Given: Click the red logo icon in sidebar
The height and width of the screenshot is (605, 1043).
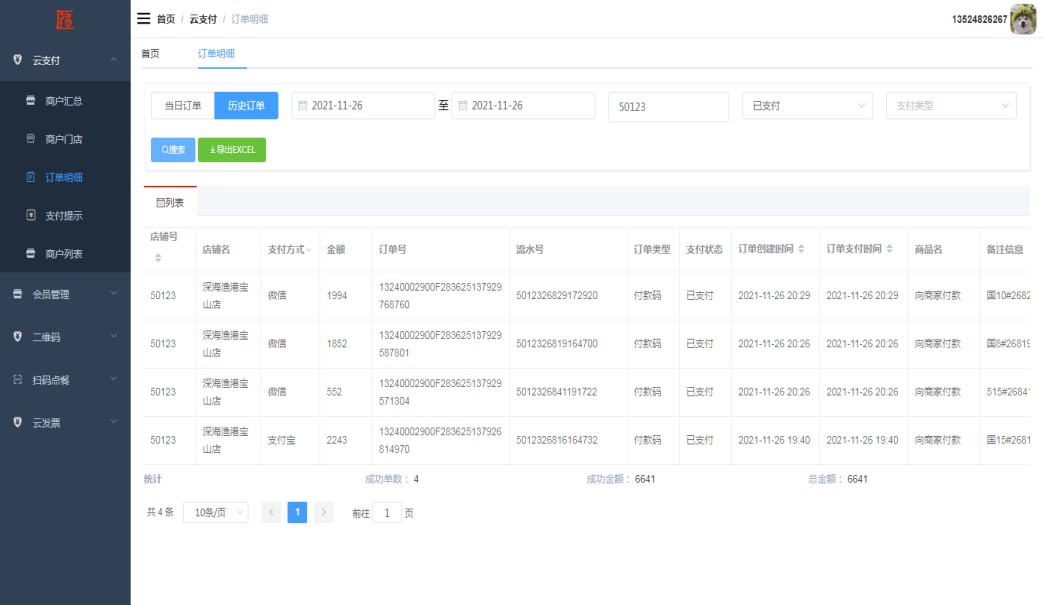Looking at the screenshot, I should click(x=64, y=19).
